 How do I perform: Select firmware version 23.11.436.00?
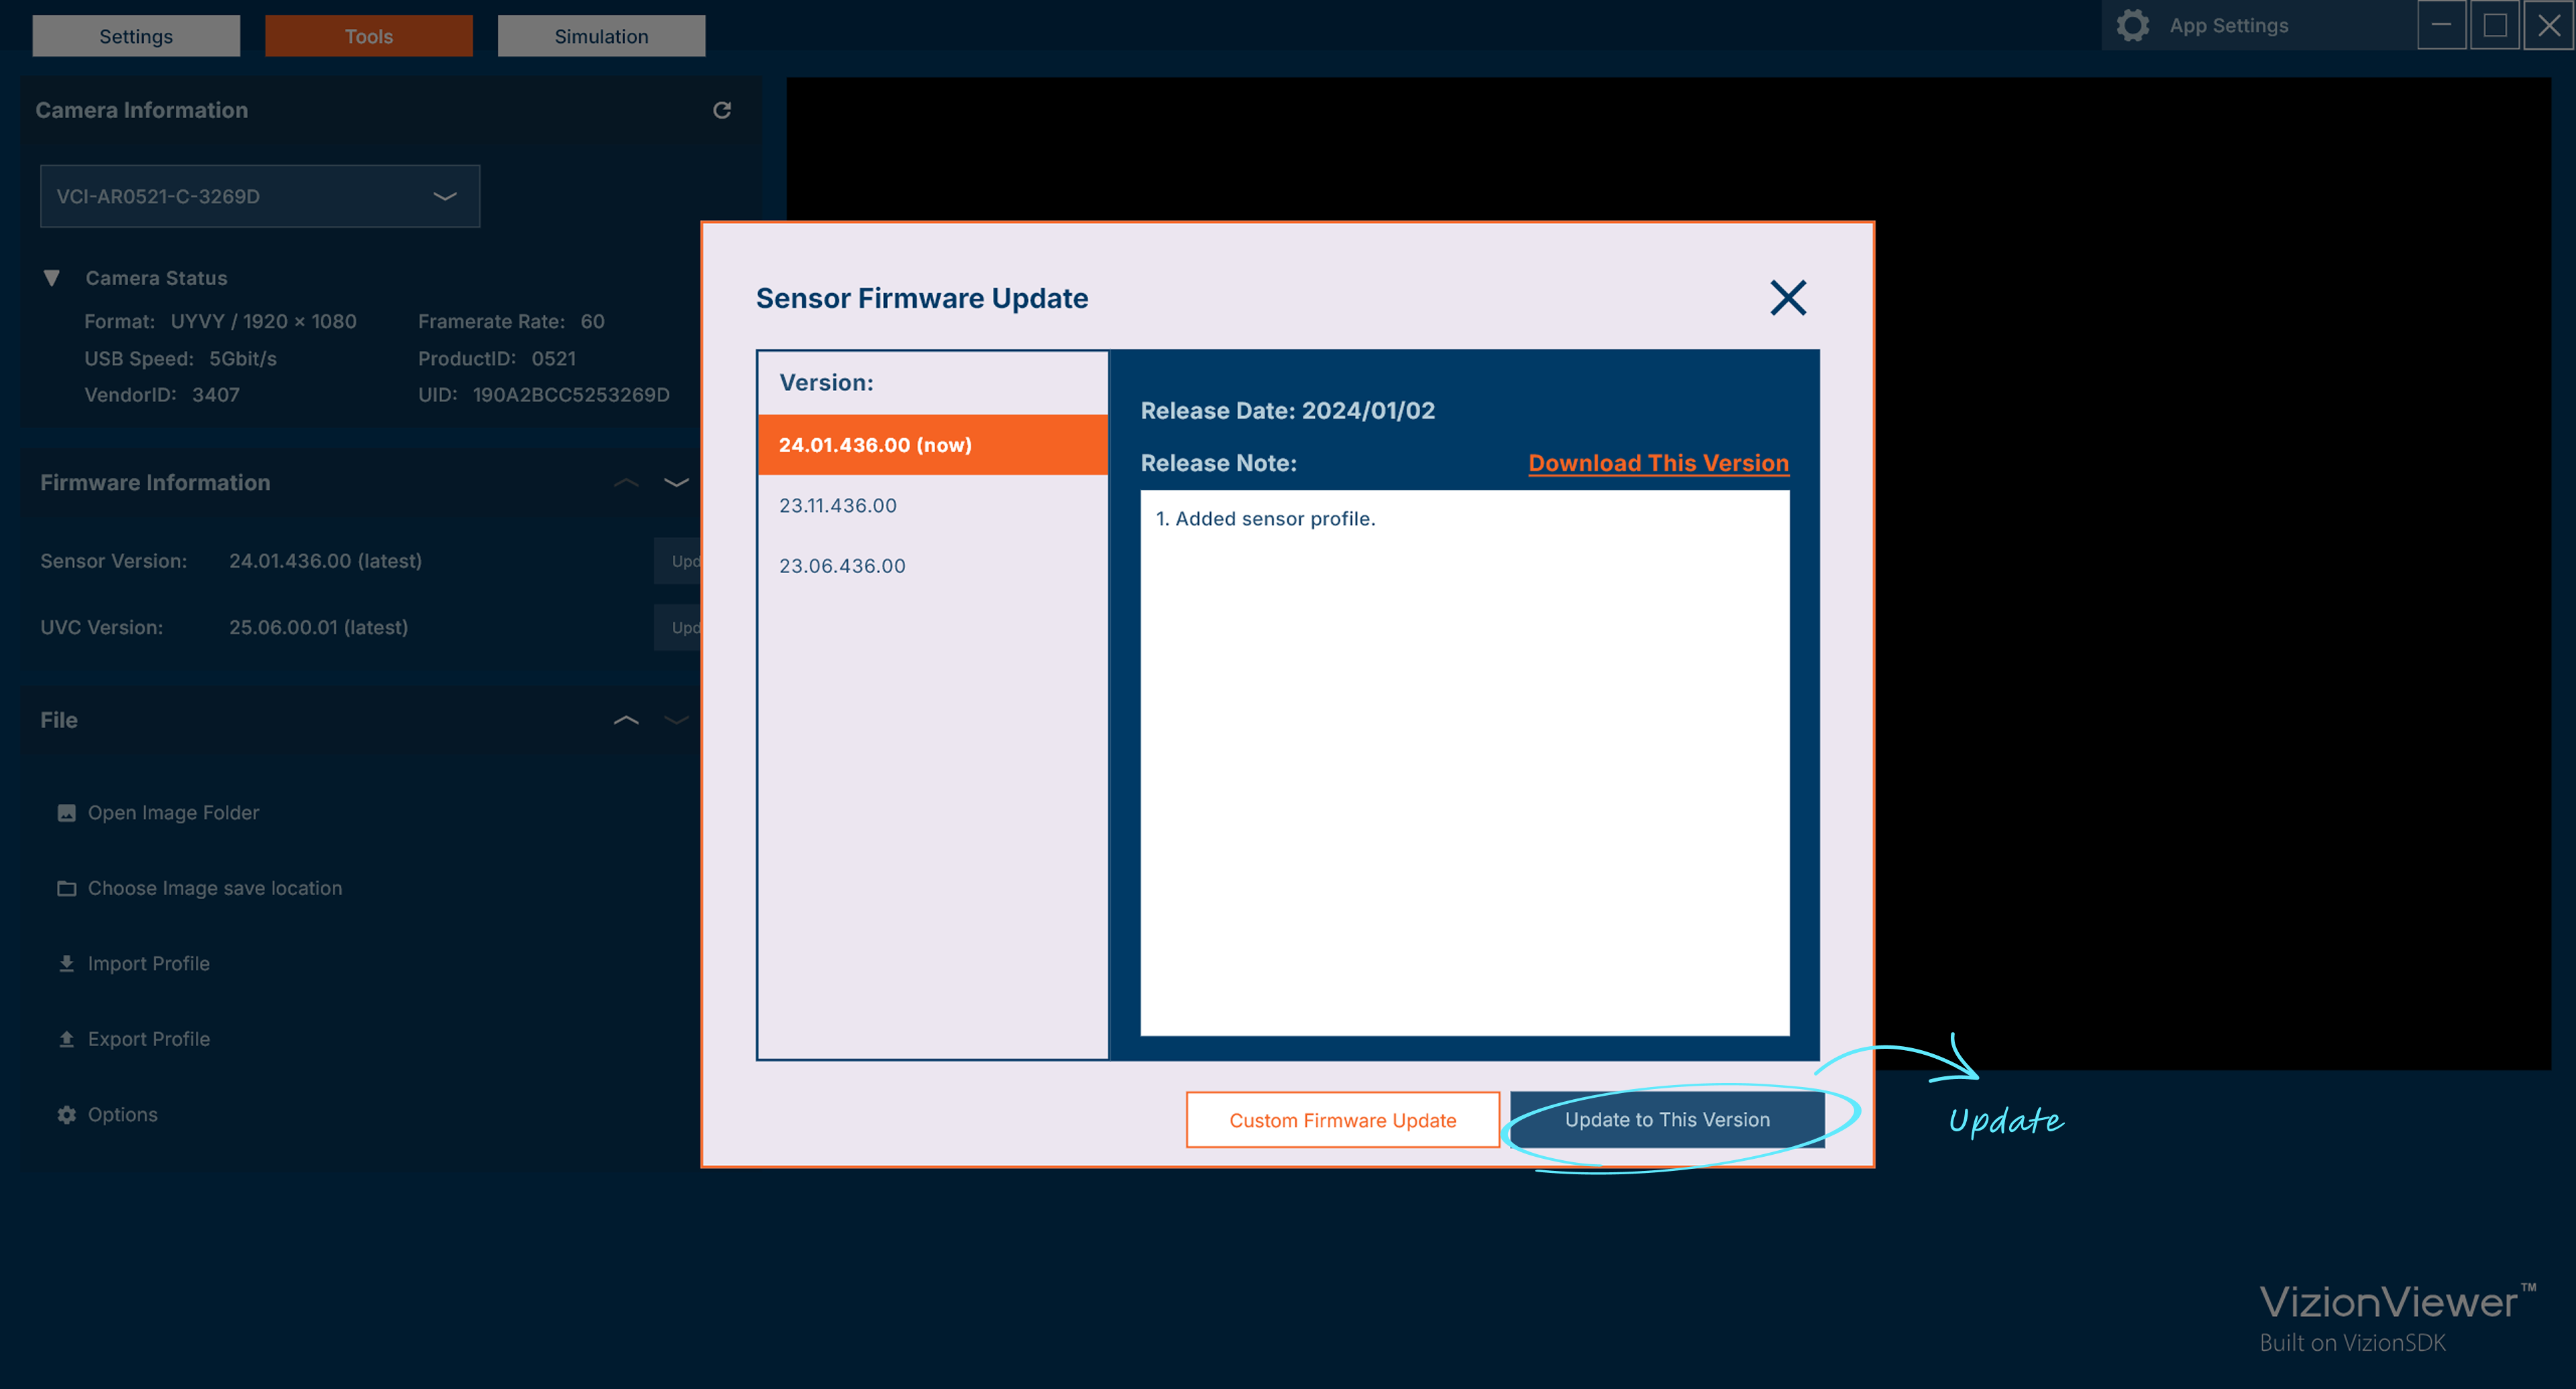coord(838,505)
